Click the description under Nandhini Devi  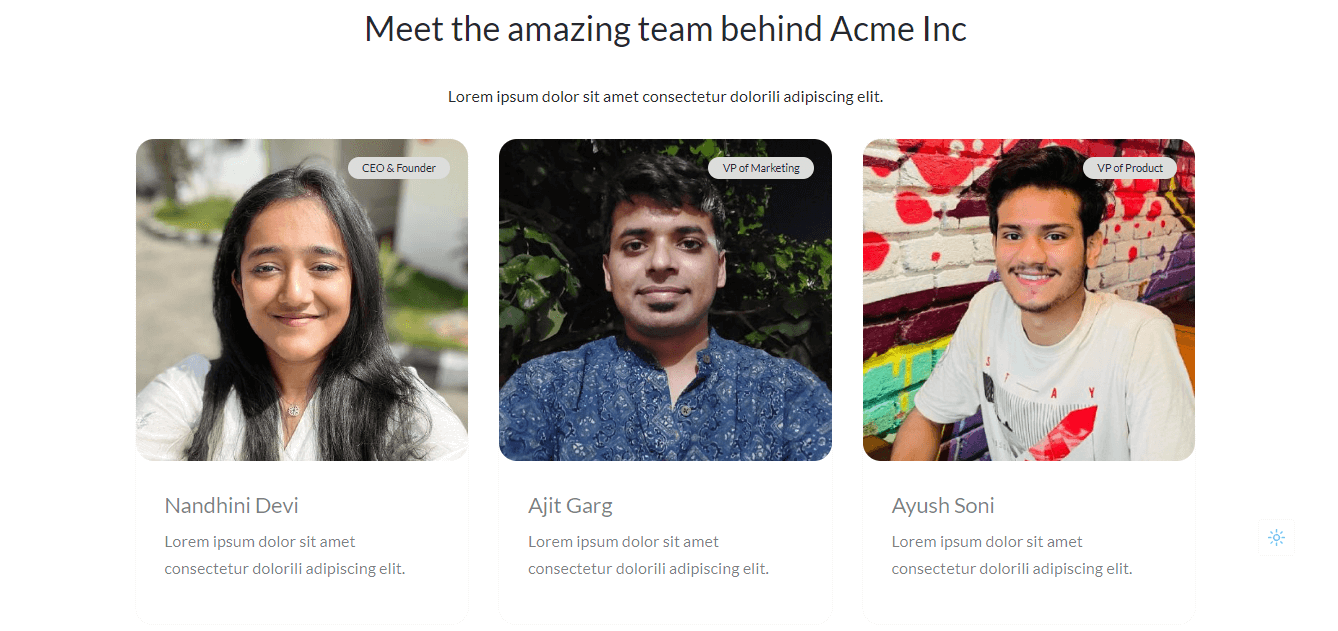[x=285, y=555]
